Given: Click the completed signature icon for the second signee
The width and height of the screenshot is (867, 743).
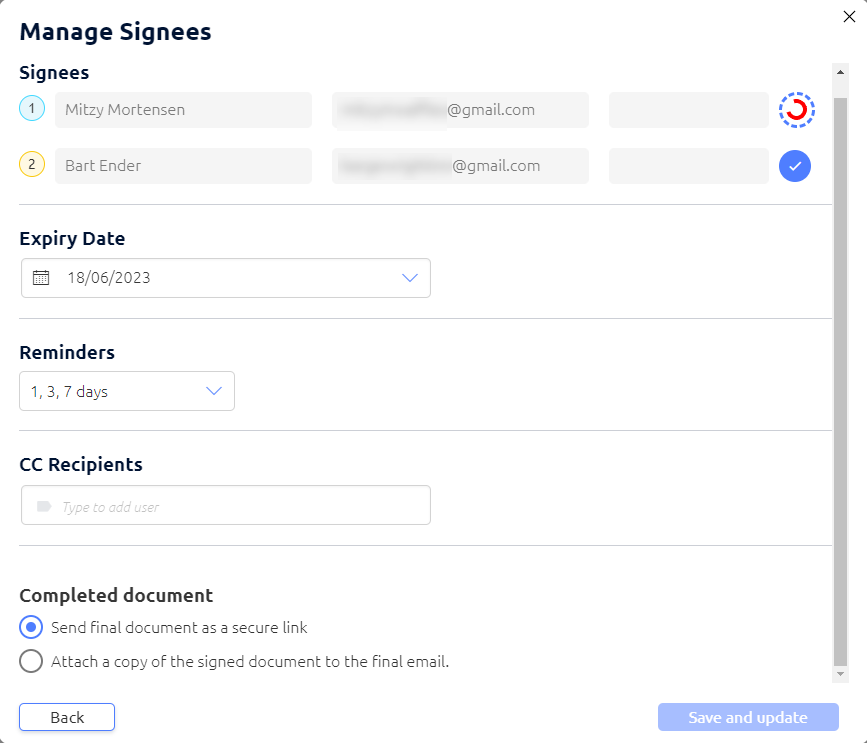Looking at the screenshot, I should pos(795,166).
